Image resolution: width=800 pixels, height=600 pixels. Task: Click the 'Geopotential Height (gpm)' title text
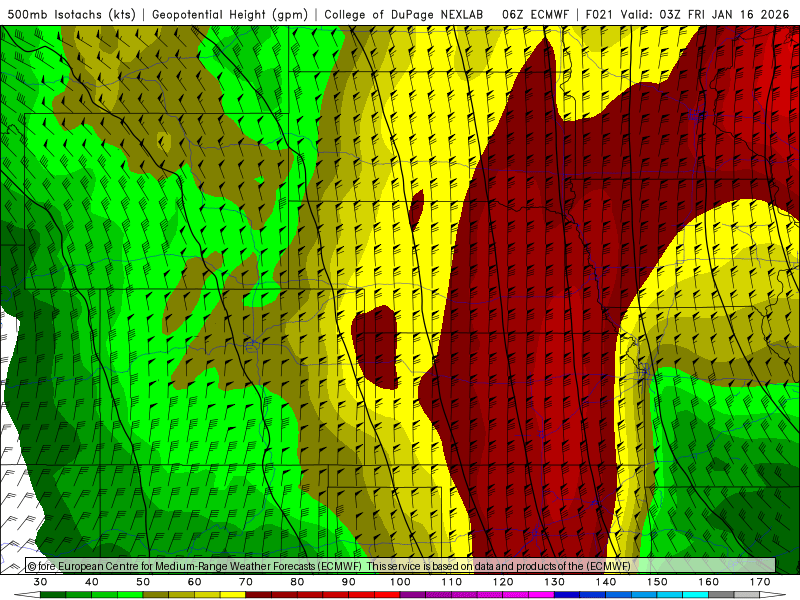click(230, 14)
